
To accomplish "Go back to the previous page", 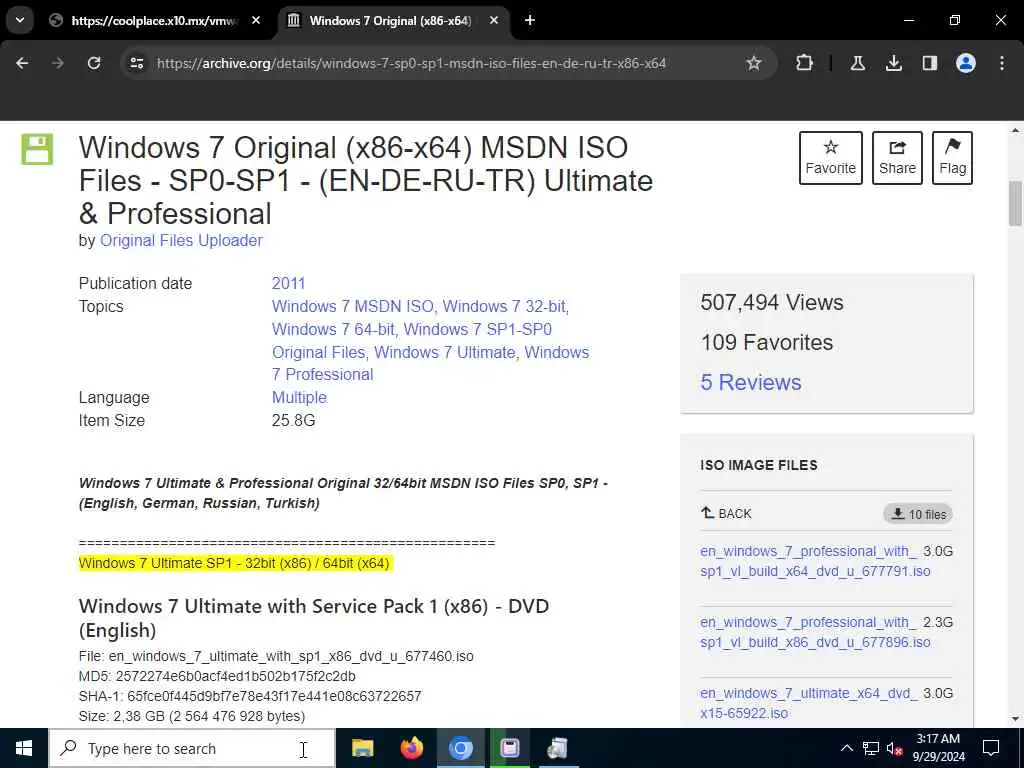I will (x=22, y=63).
